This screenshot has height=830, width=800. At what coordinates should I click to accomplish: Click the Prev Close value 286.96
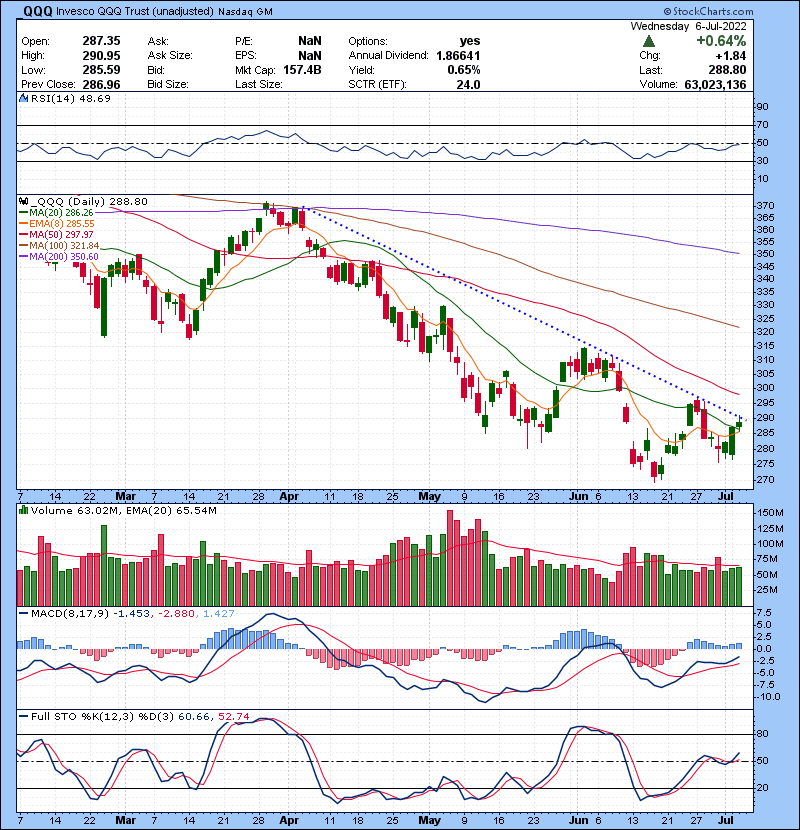tap(101, 85)
